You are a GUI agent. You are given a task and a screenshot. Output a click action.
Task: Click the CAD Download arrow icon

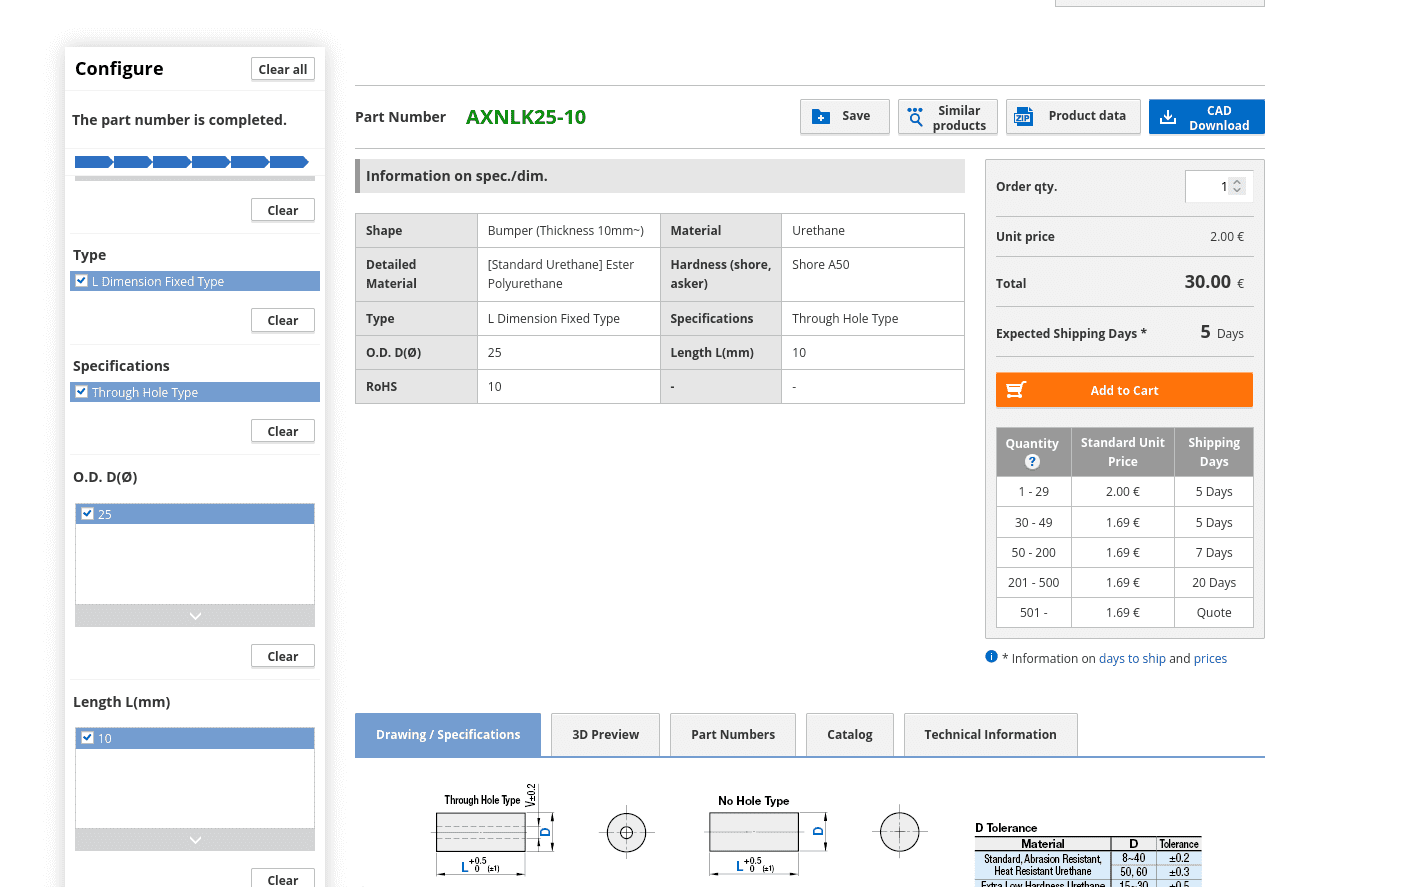(1167, 117)
